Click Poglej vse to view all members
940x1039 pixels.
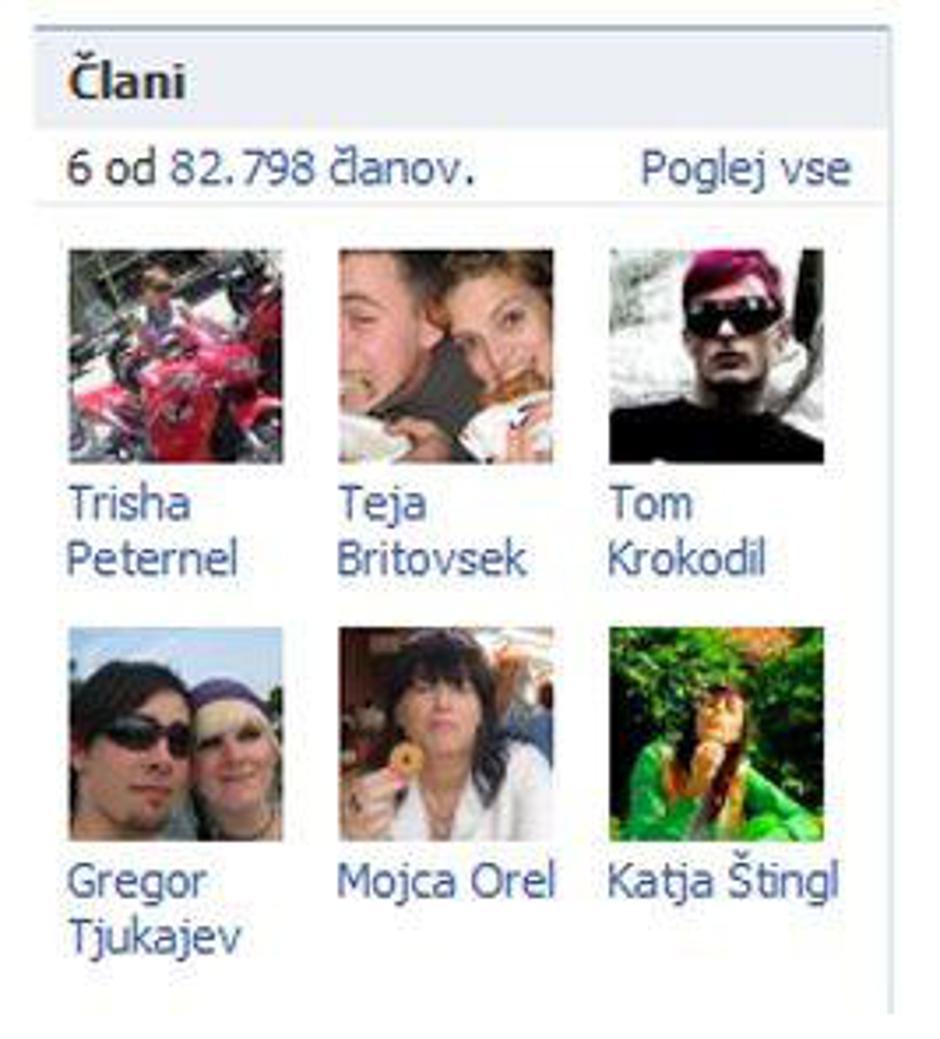pyautogui.click(x=746, y=169)
